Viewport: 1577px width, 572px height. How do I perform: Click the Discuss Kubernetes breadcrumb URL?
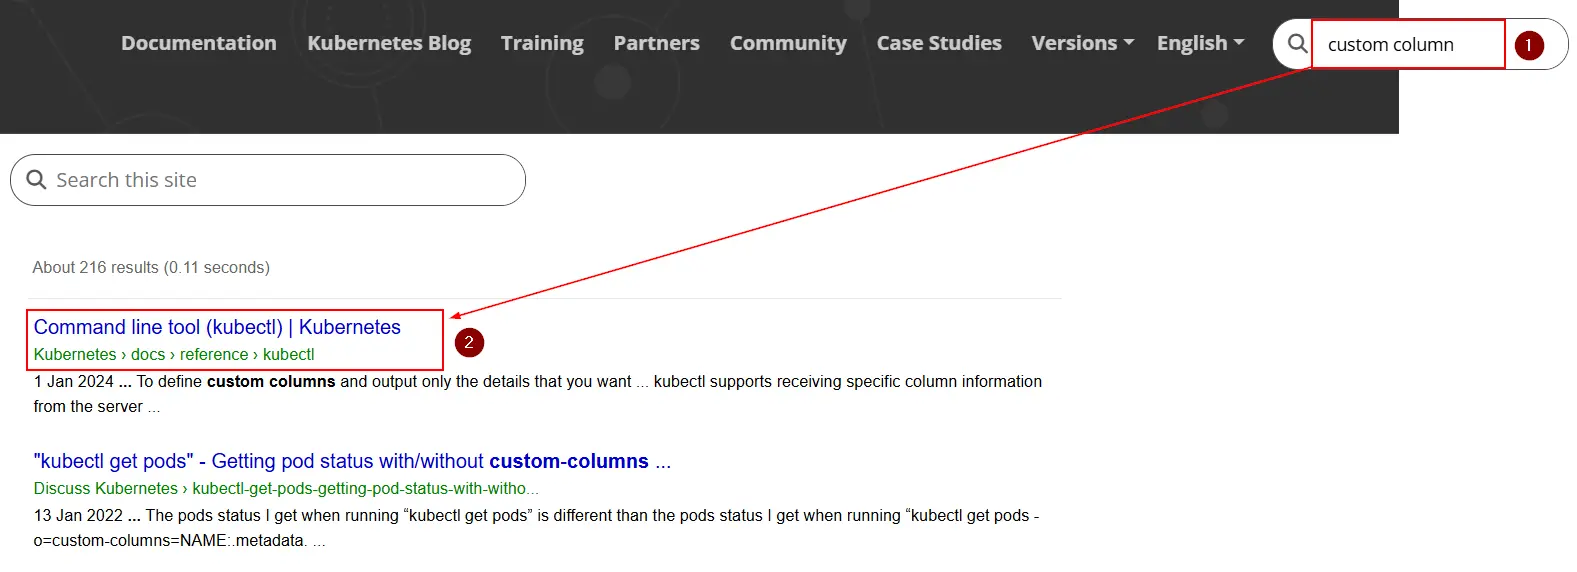(x=286, y=488)
